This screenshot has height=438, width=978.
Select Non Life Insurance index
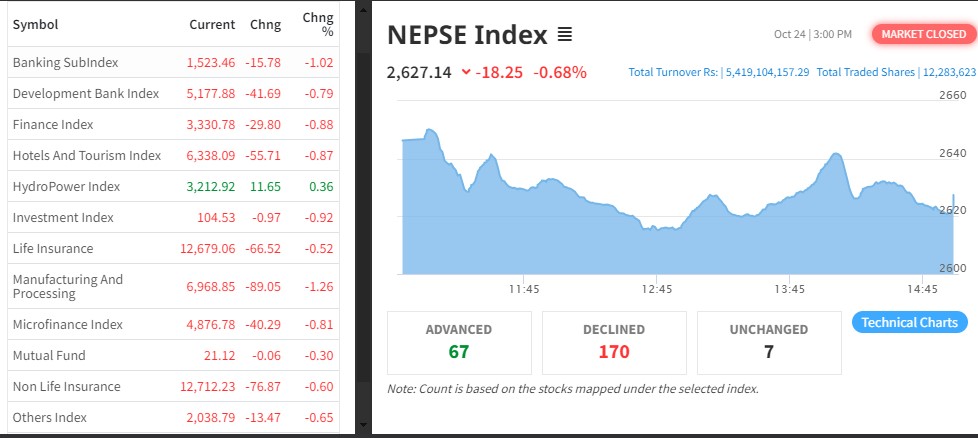tap(66, 386)
